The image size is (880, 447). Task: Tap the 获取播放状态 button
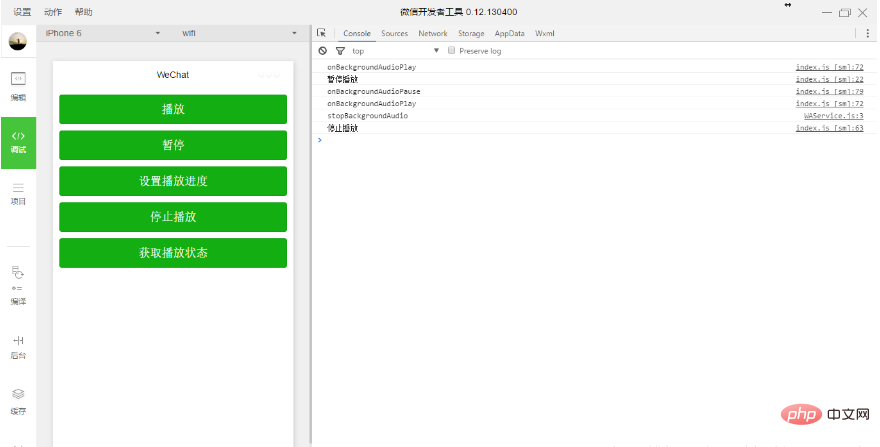(x=173, y=253)
